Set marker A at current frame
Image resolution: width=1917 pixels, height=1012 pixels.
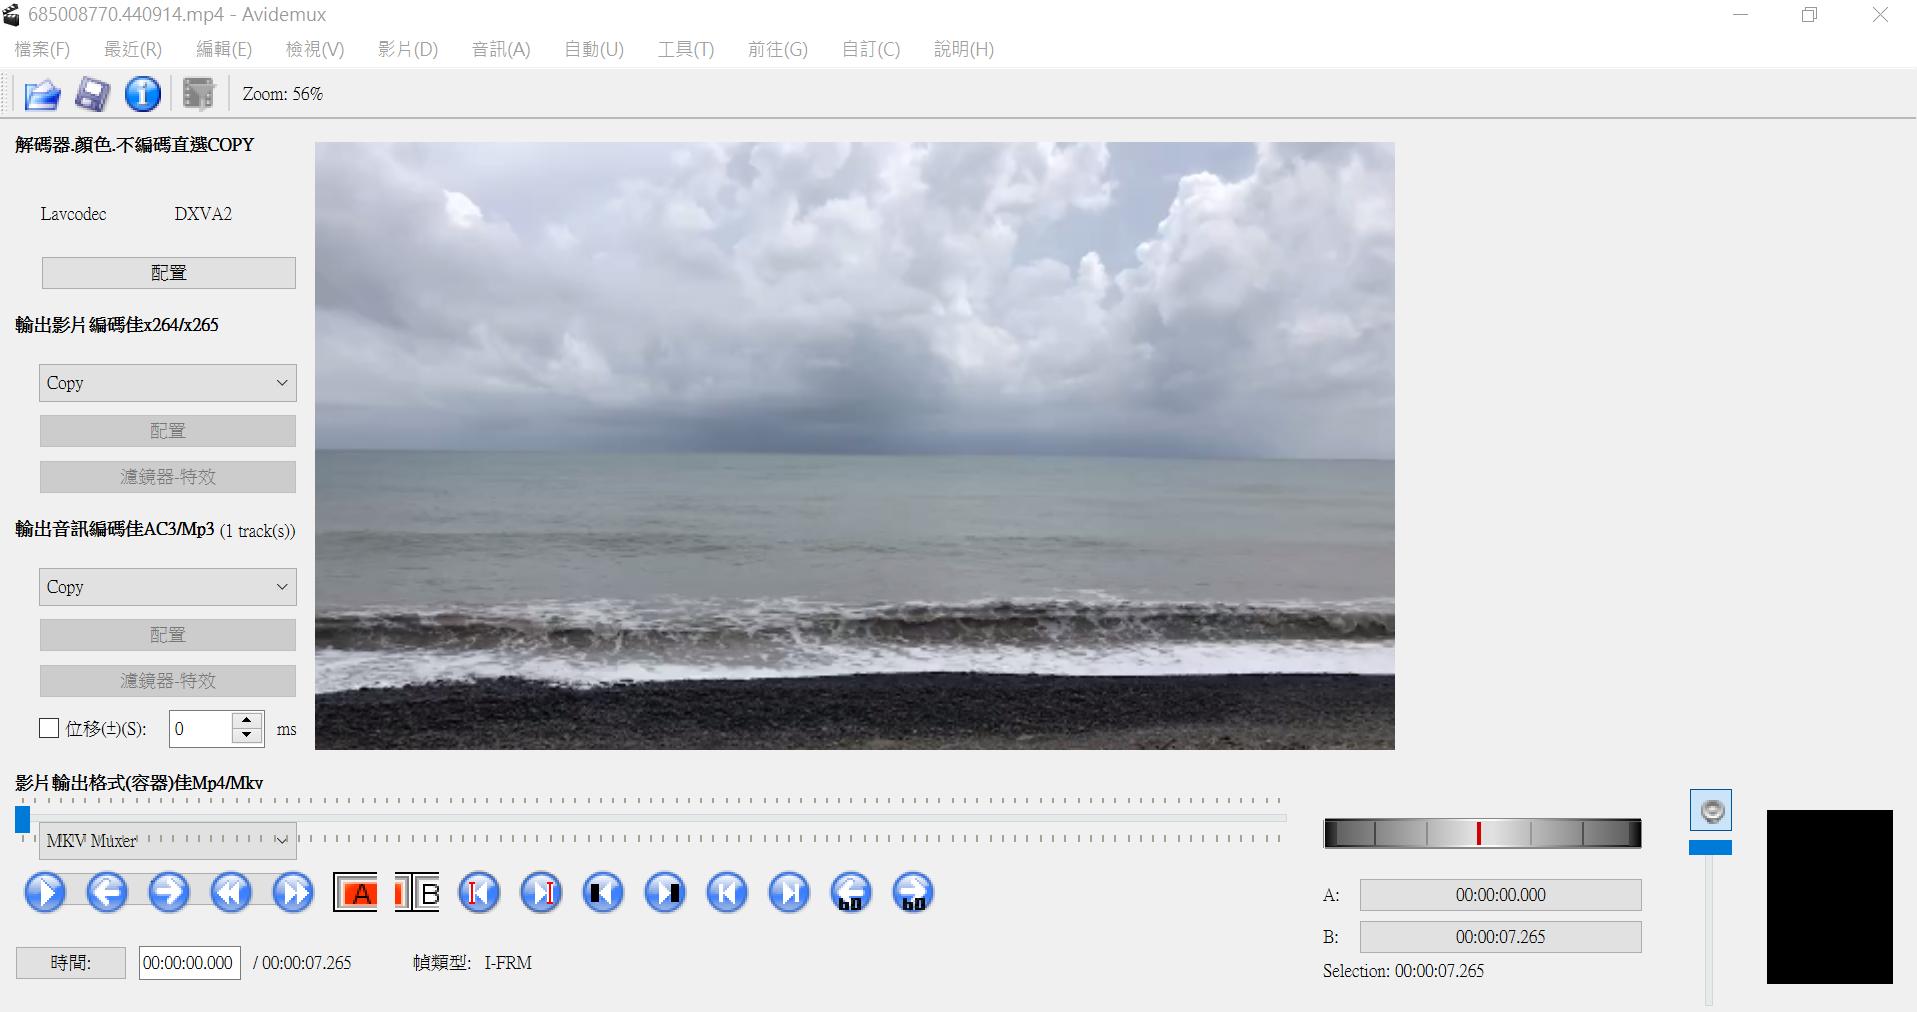pyautogui.click(x=356, y=892)
